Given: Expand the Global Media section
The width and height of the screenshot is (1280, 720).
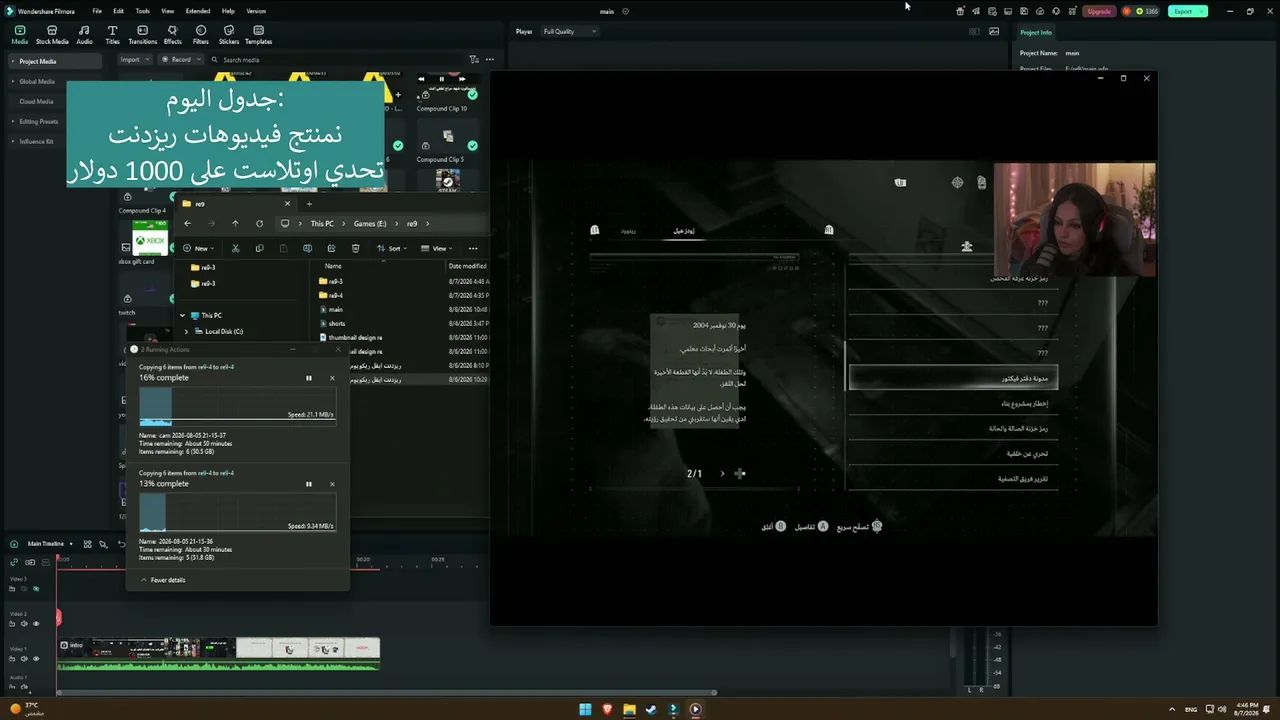Looking at the screenshot, I should 12,81.
